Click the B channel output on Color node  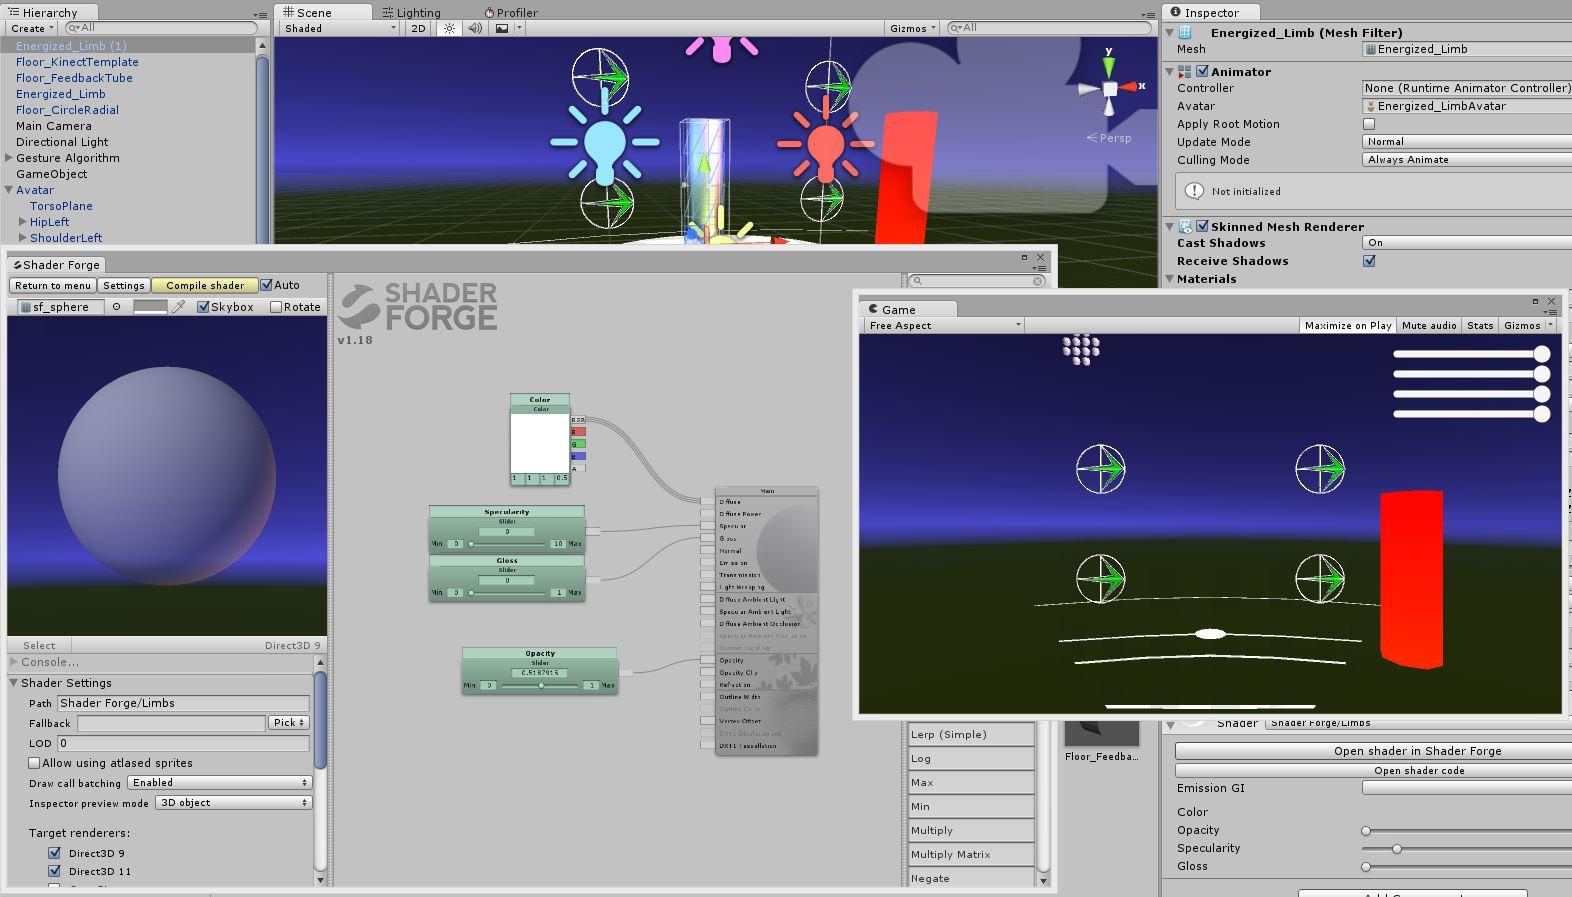click(x=578, y=456)
